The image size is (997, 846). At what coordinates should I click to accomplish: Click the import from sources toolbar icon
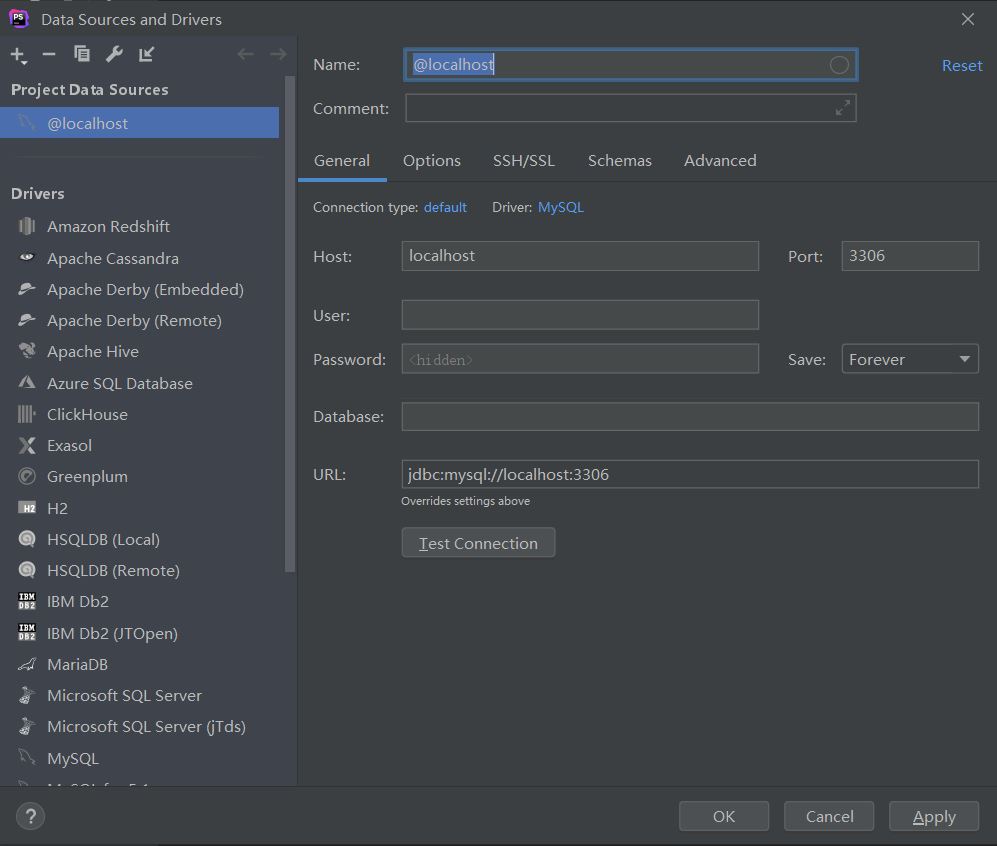(x=145, y=54)
